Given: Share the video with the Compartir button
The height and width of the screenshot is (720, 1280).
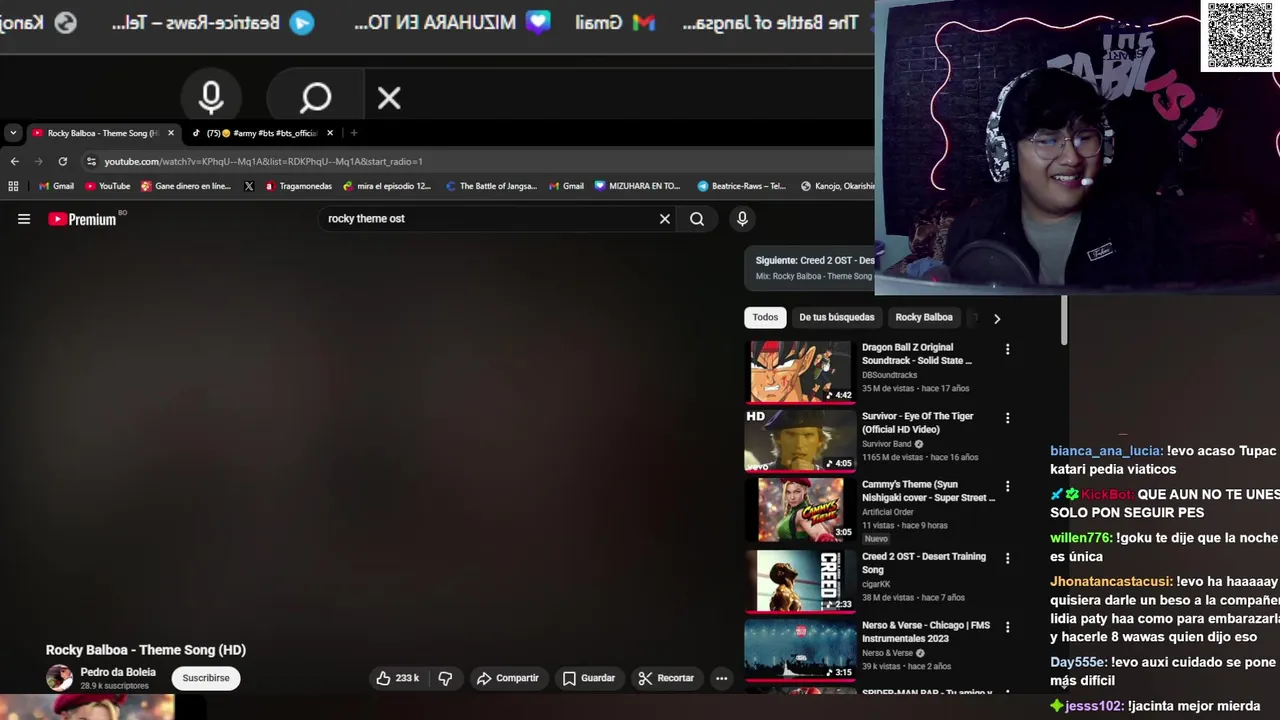Looking at the screenshot, I should tap(508, 678).
